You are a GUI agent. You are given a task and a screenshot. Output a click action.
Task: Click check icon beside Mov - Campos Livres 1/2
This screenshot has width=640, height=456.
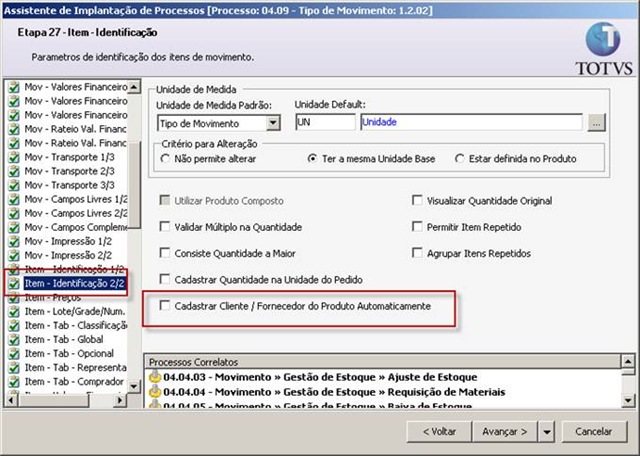pyautogui.click(x=14, y=199)
